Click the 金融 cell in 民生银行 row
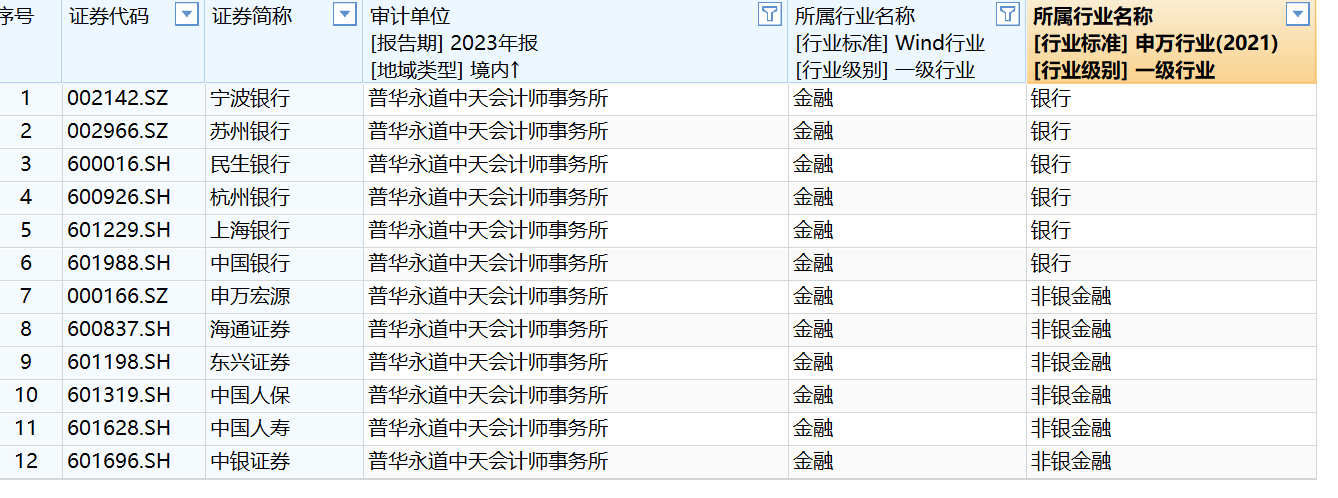Screen dimensions: 1338x498 click(907, 165)
